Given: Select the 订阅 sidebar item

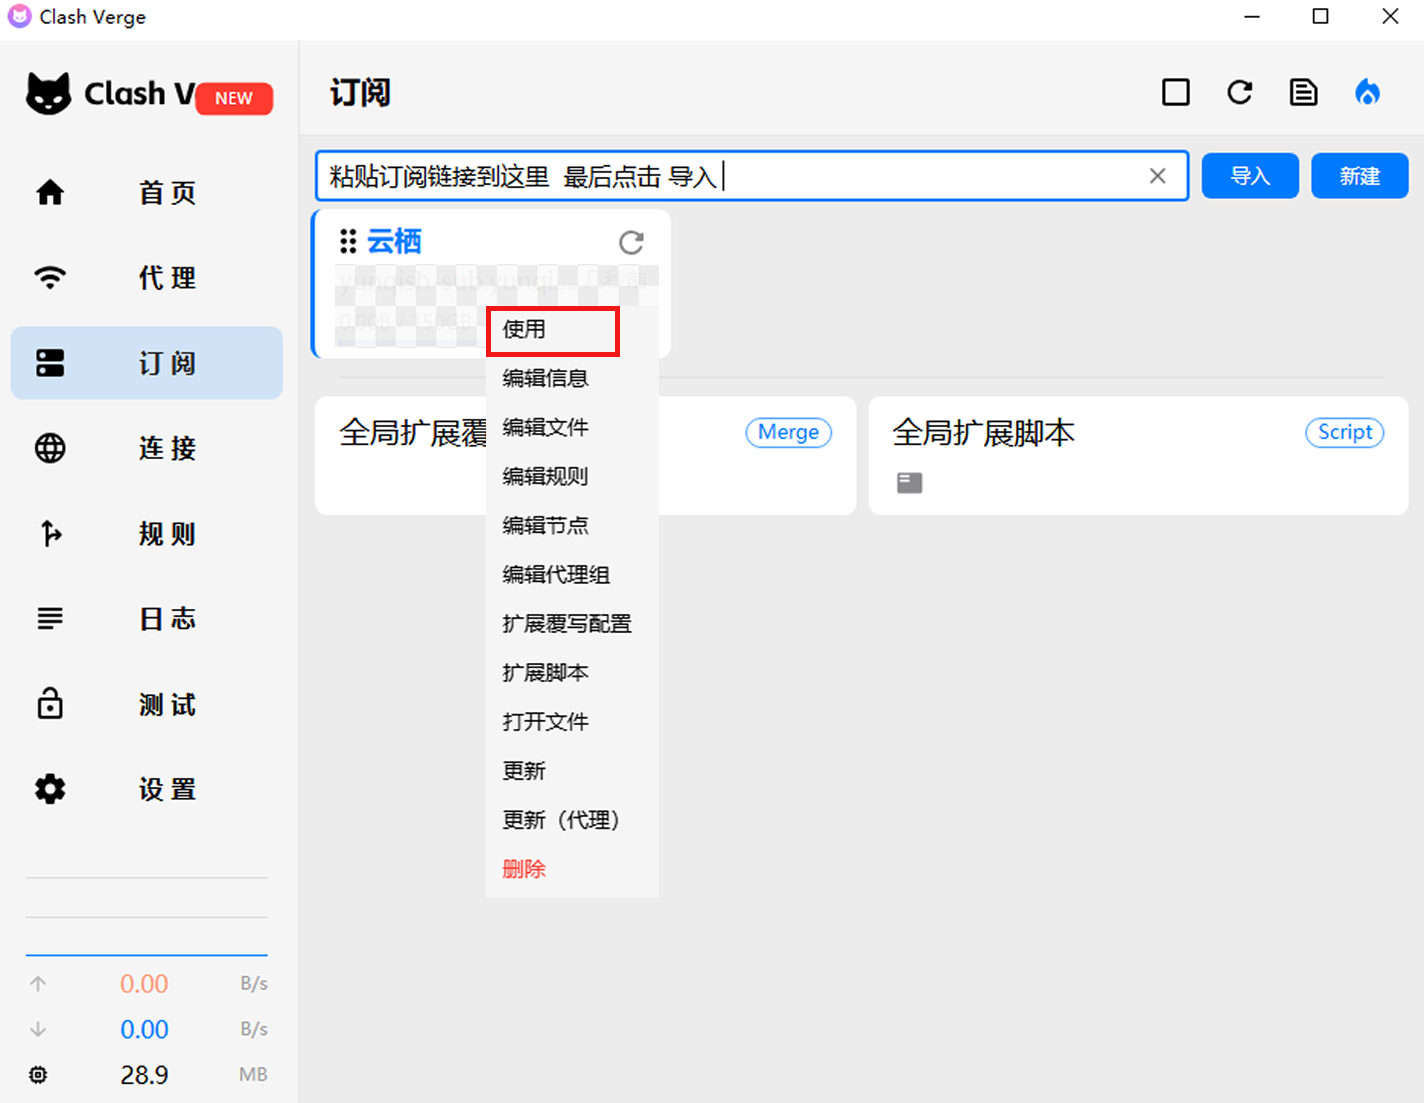Looking at the screenshot, I should [x=147, y=363].
